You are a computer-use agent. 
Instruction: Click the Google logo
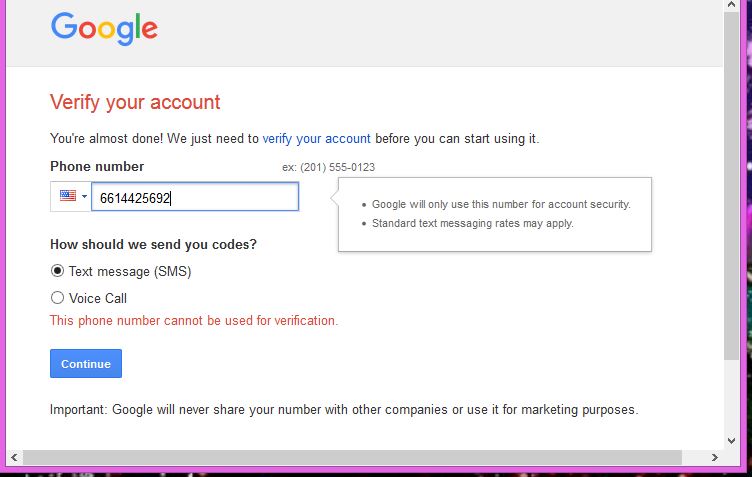(104, 28)
